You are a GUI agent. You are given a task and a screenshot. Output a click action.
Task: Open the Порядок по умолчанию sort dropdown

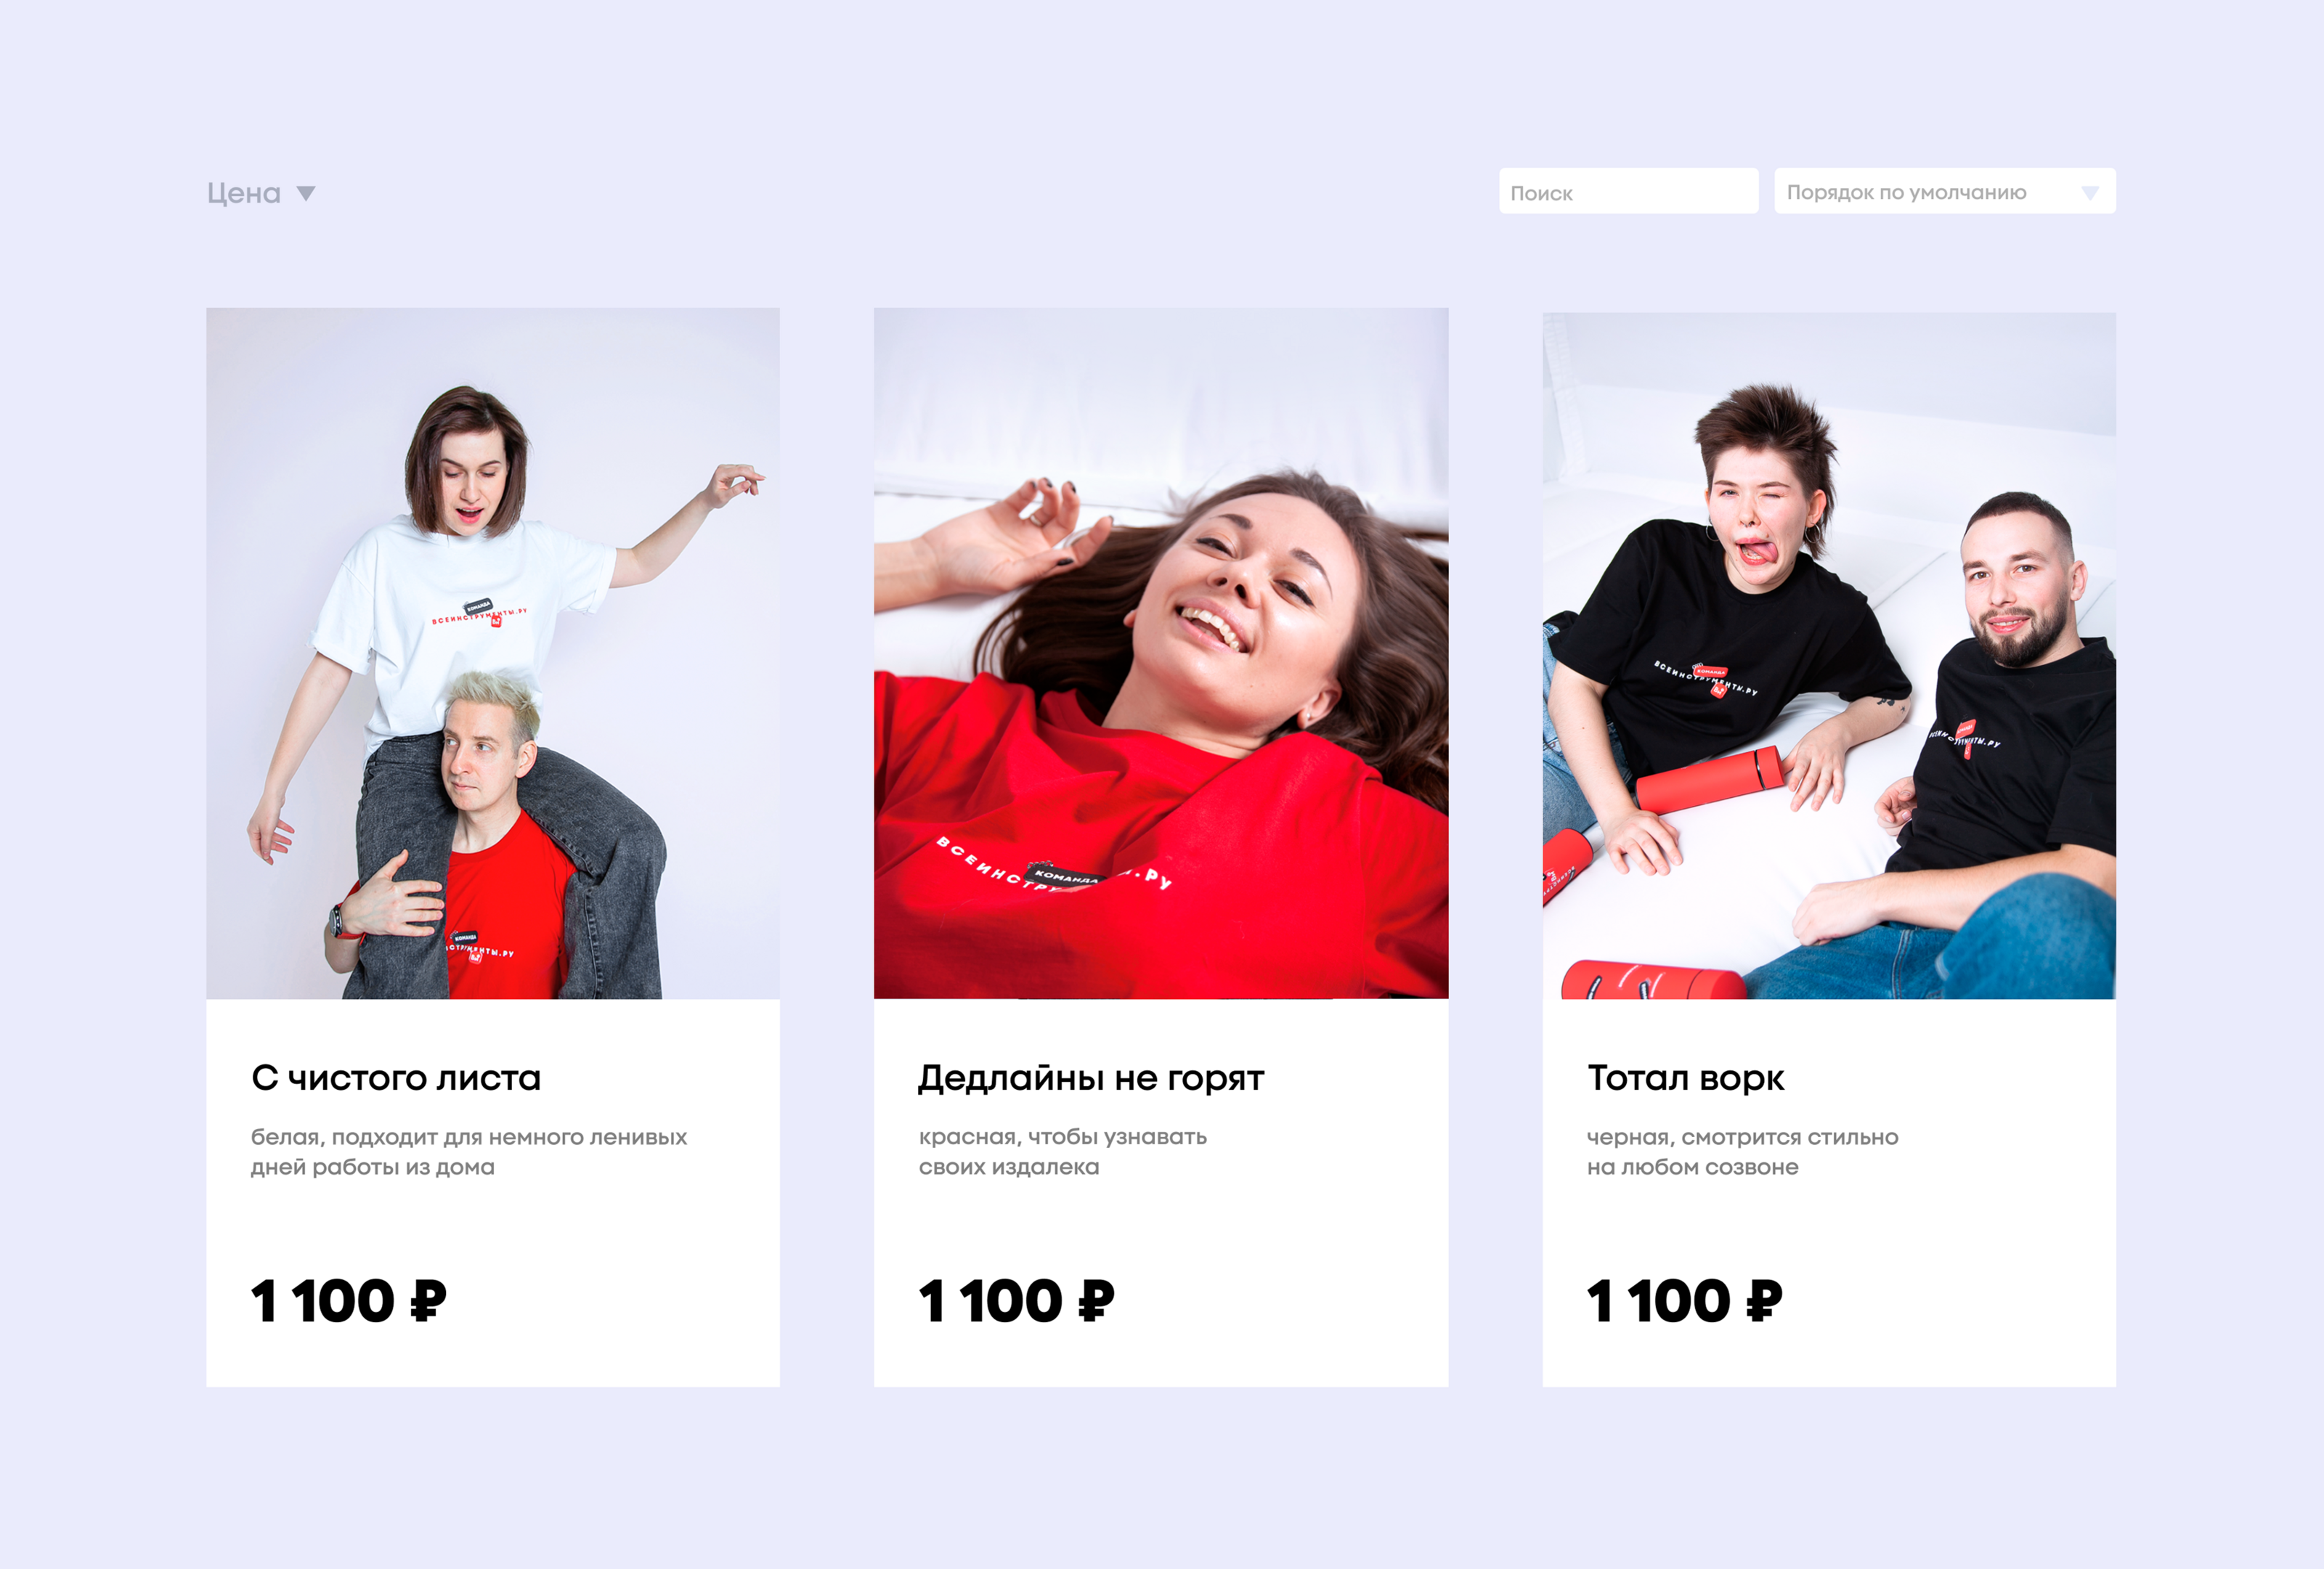click(x=1944, y=191)
